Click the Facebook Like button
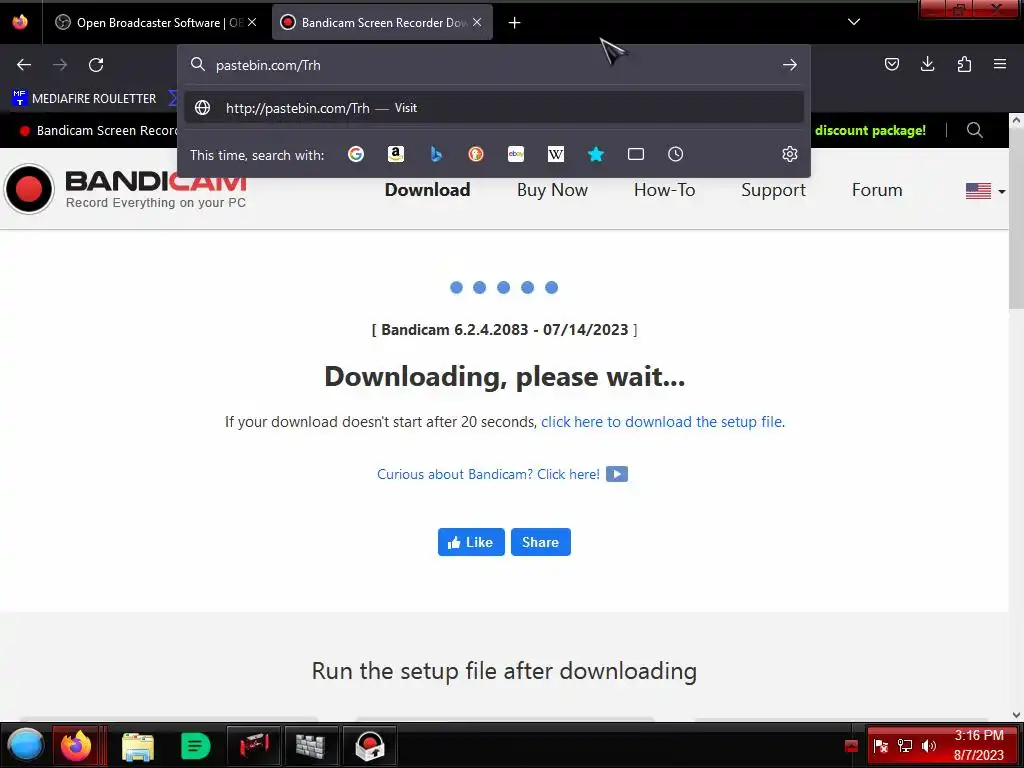The height and width of the screenshot is (768, 1024). [471, 542]
